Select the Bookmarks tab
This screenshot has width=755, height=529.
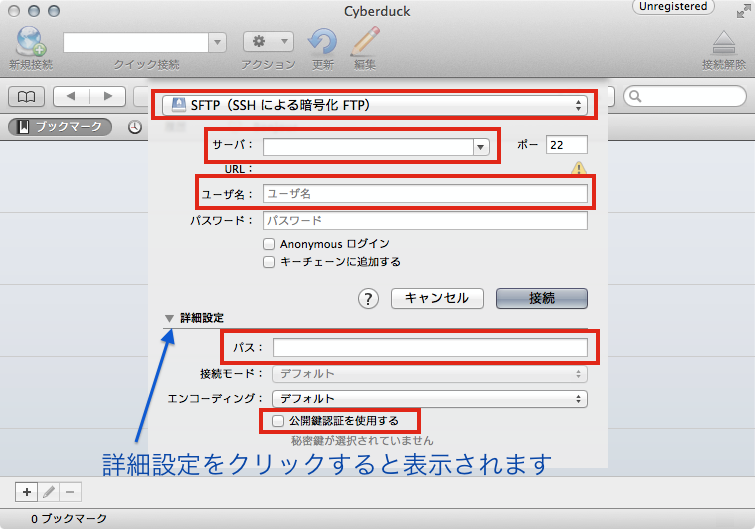click(60, 127)
